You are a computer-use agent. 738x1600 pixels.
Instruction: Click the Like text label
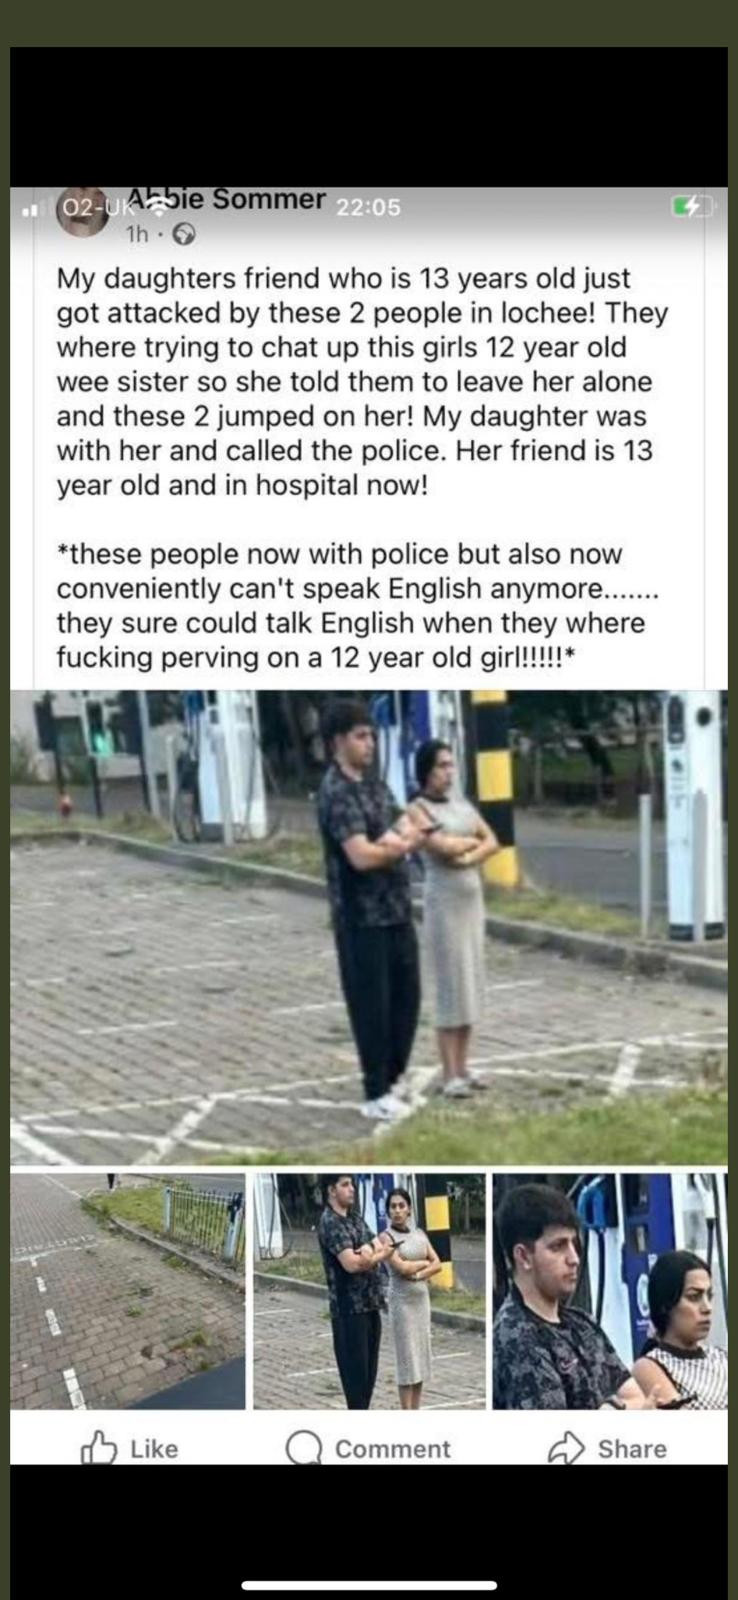(154, 1449)
